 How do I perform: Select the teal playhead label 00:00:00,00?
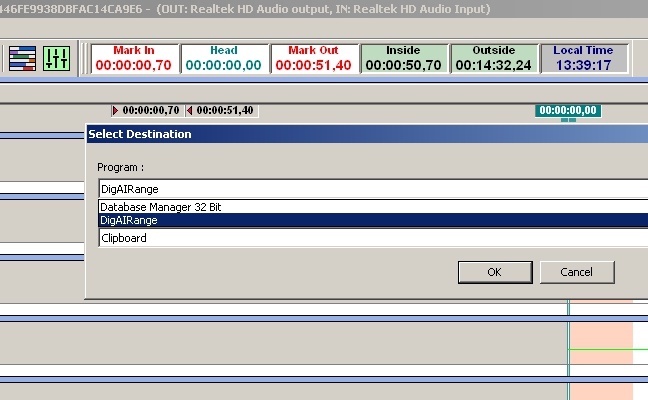click(x=568, y=110)
